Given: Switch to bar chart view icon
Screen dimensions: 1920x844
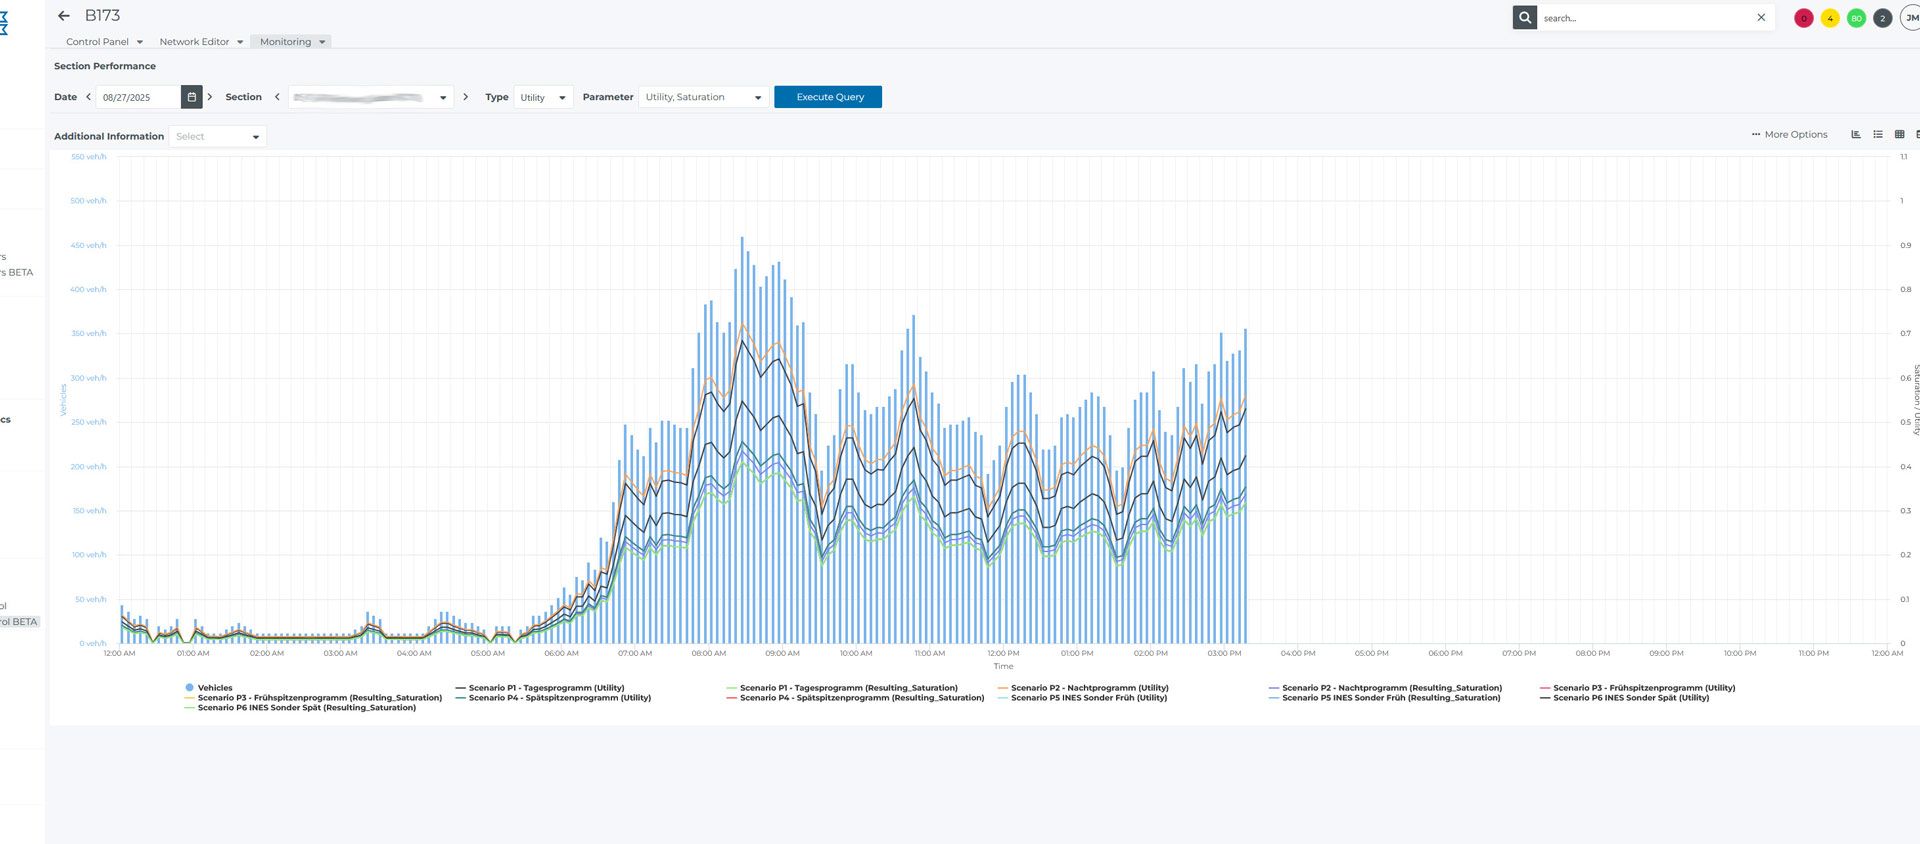Looking at the screenshot, I should click(1856, 135).
